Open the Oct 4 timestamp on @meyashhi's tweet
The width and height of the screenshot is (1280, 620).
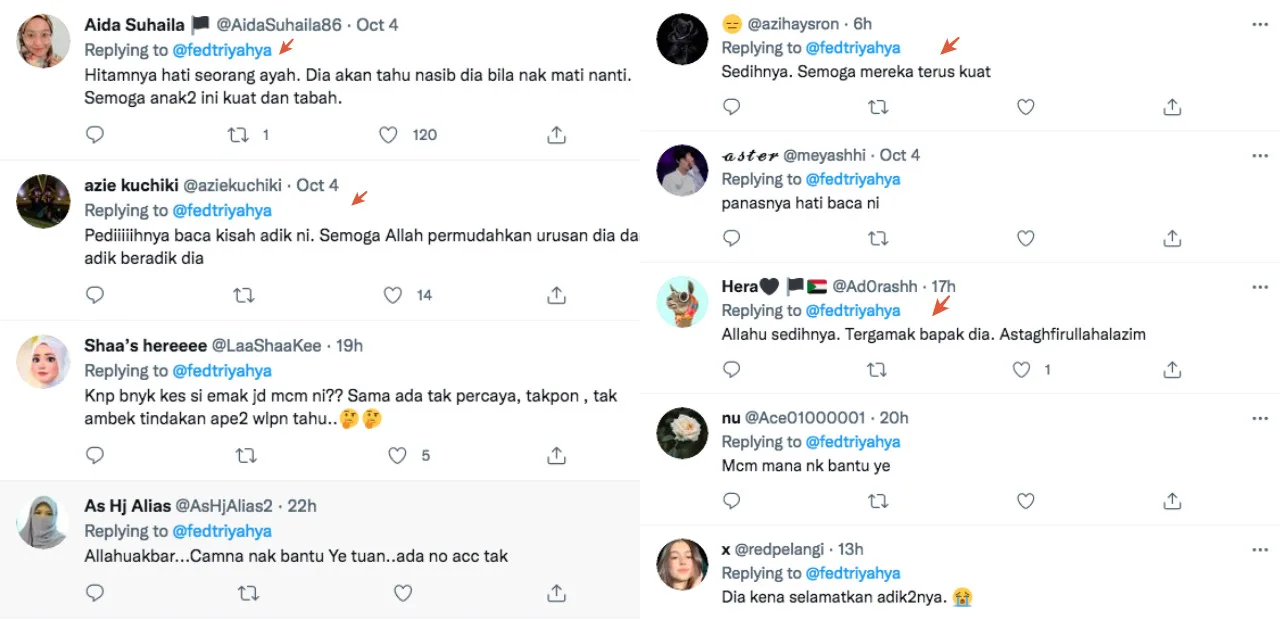(x=900, y=155)
